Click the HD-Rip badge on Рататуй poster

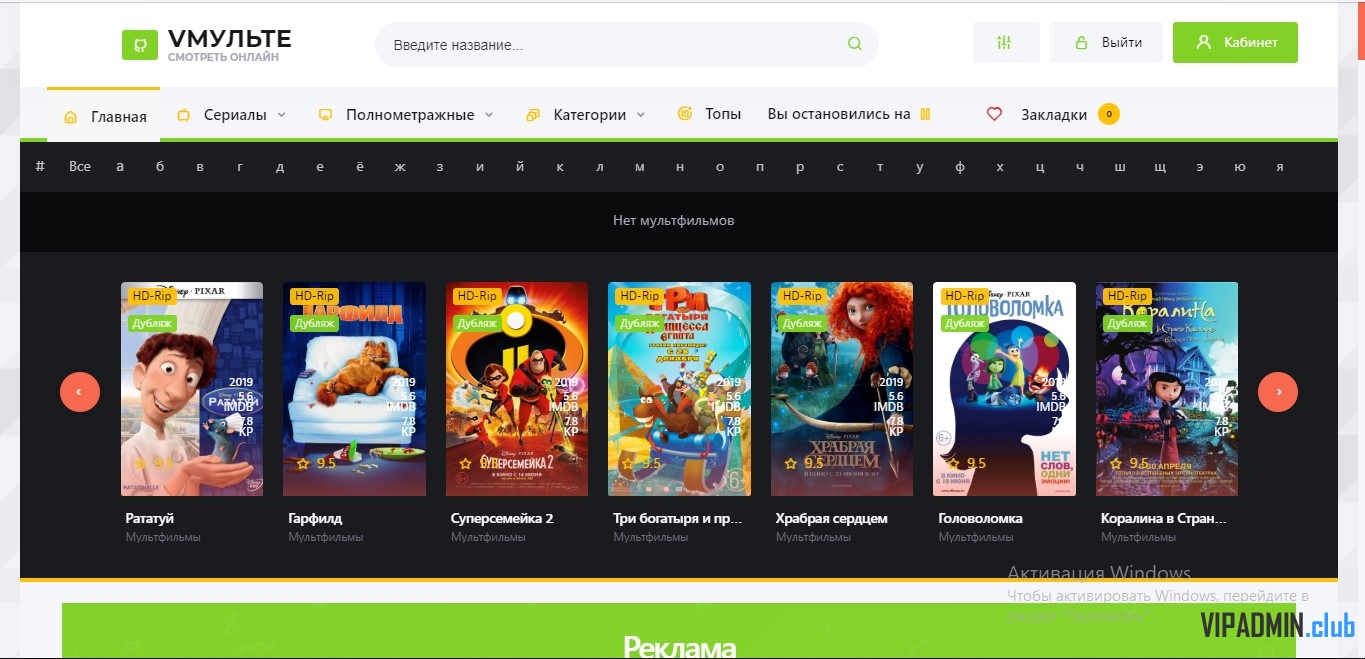pyautogui.click(x=152, y=296)
